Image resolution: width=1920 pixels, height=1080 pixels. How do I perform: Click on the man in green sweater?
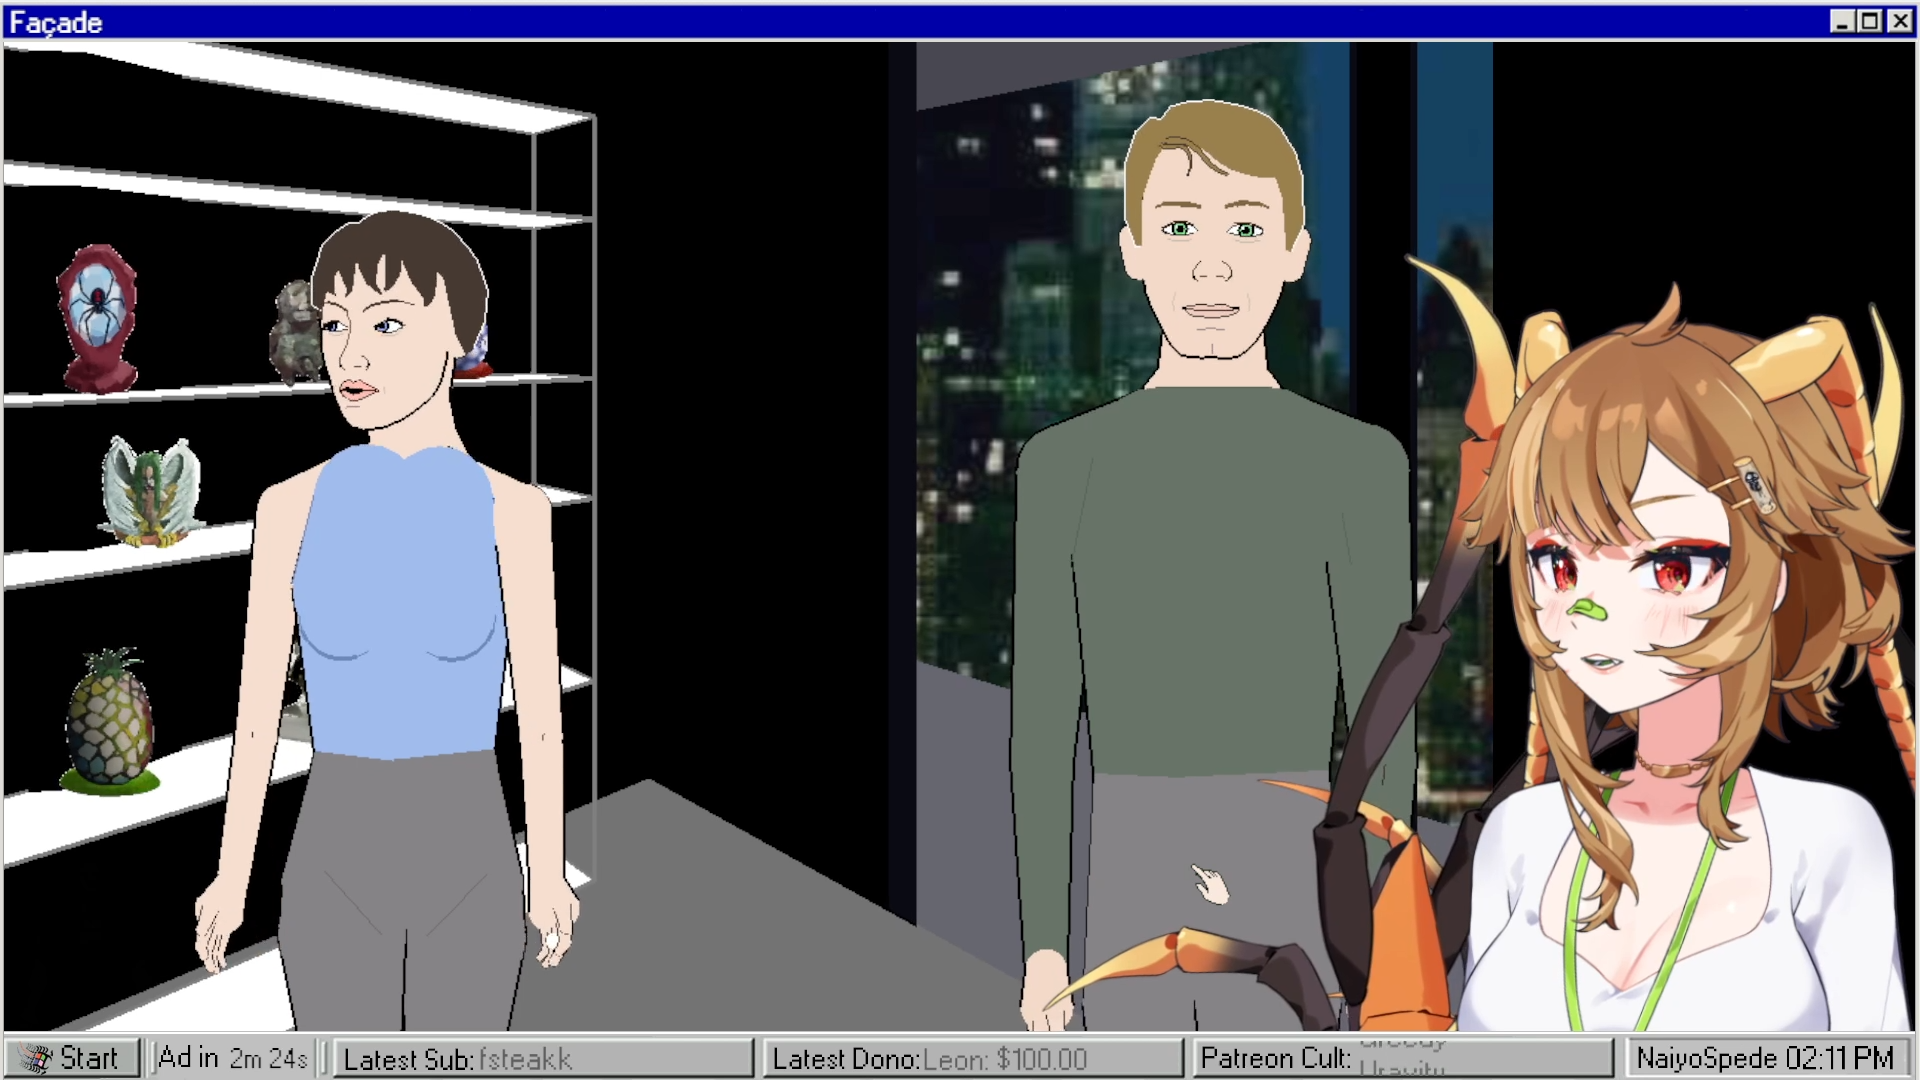coord(1210,565)
